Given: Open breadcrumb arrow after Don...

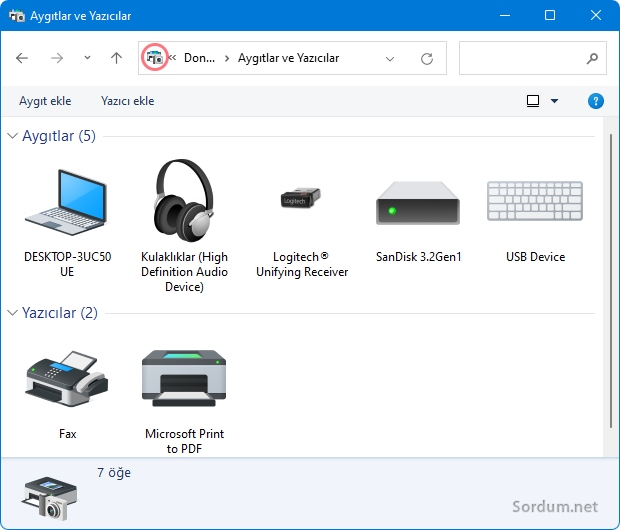Looking at the screenshot, I should 227,59.
